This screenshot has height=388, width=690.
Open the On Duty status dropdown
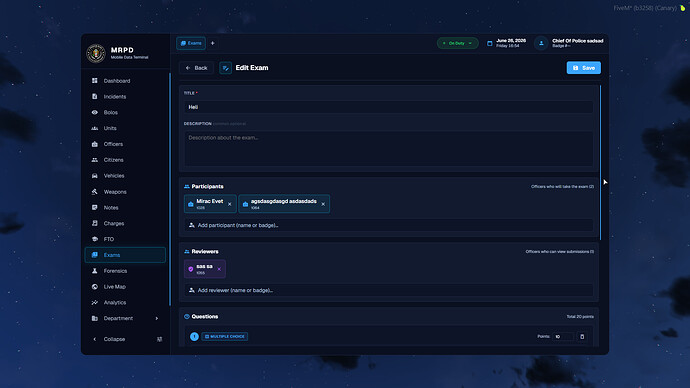[x=458, y=43]
